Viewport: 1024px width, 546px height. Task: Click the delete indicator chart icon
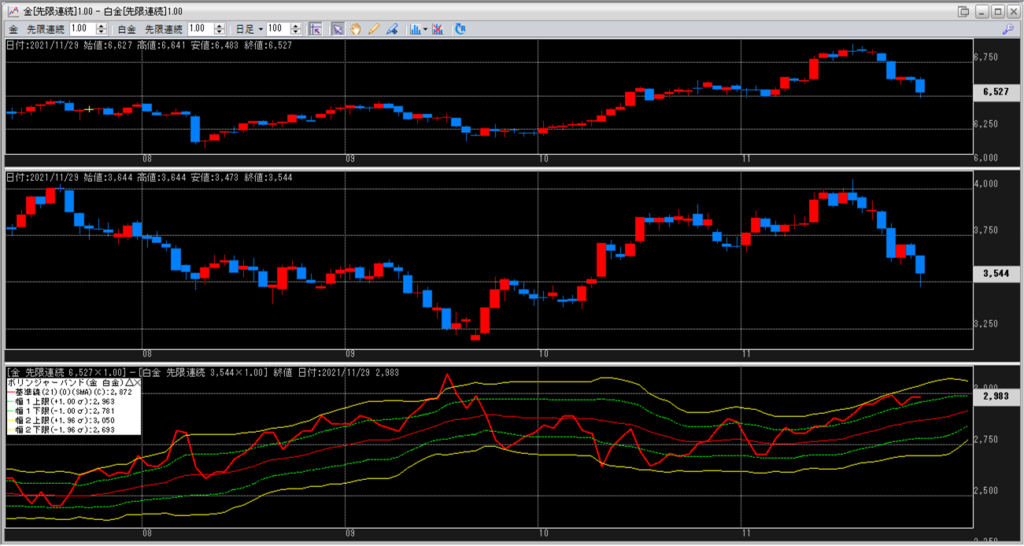pos(438,29)
